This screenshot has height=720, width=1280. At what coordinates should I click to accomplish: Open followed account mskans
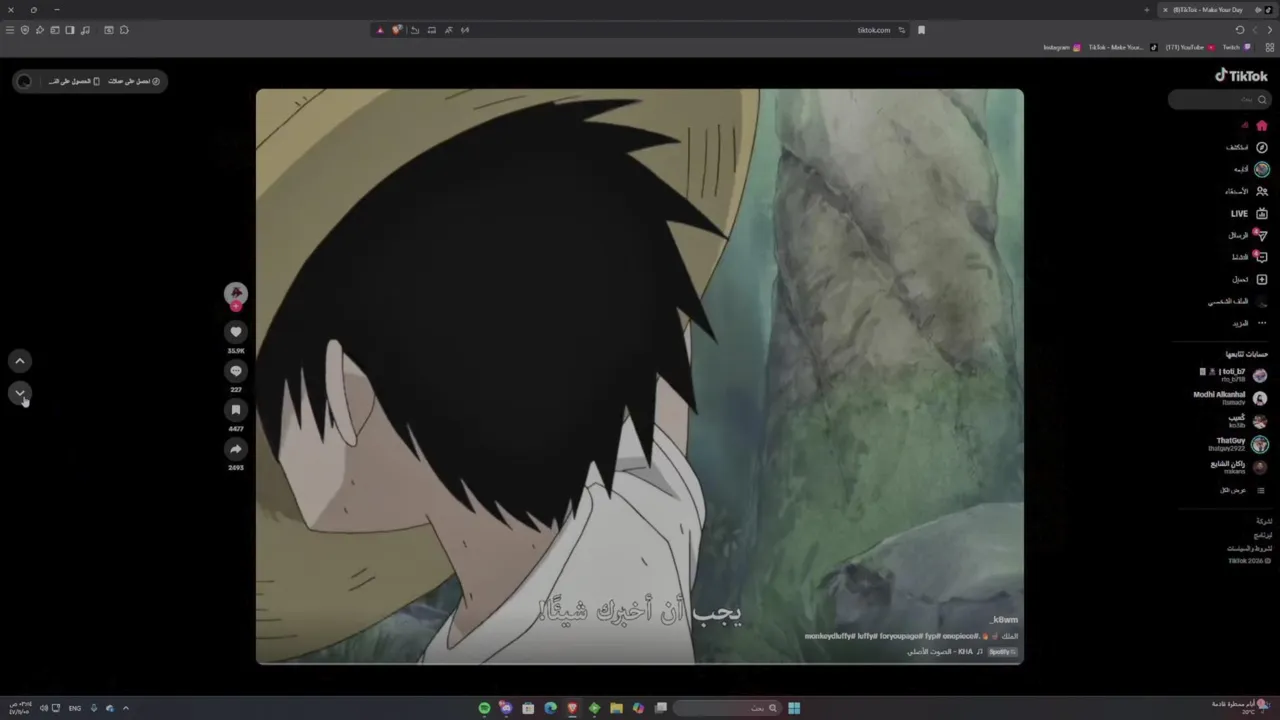click(1239, 467)
